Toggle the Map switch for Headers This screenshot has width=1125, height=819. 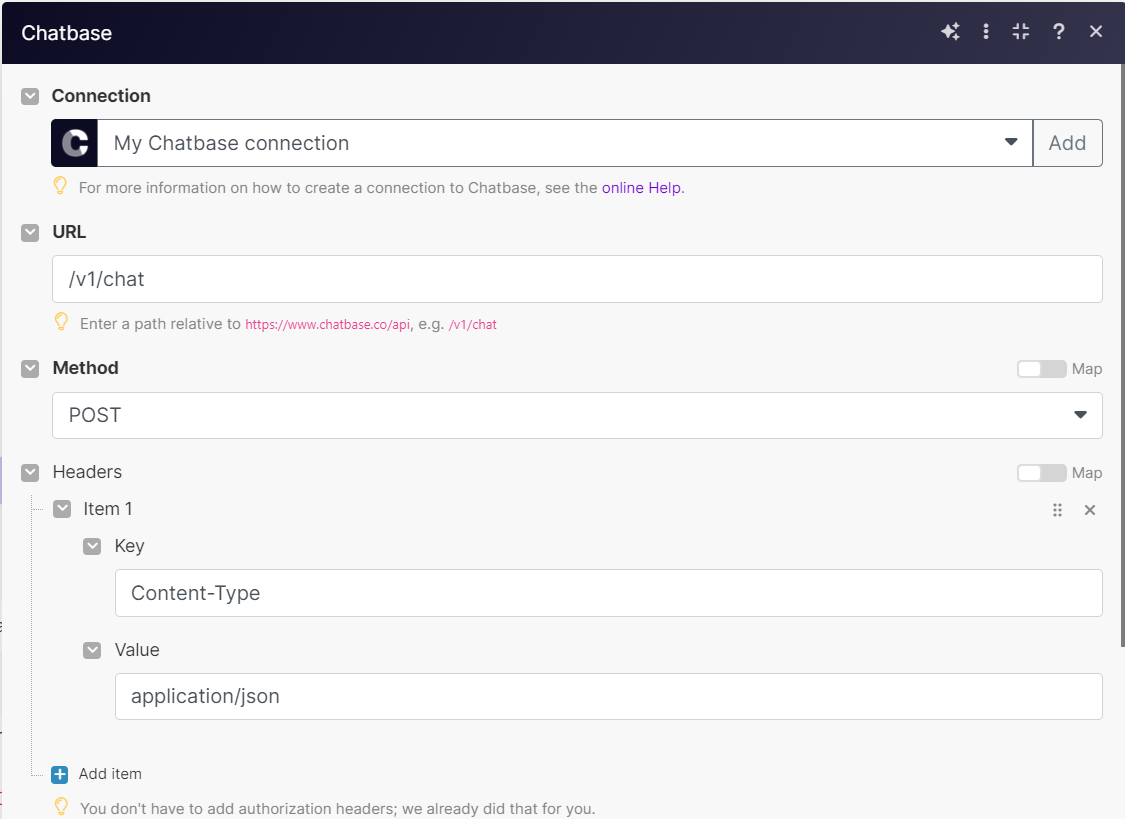pyautogui.click(x=1041, y=473)
